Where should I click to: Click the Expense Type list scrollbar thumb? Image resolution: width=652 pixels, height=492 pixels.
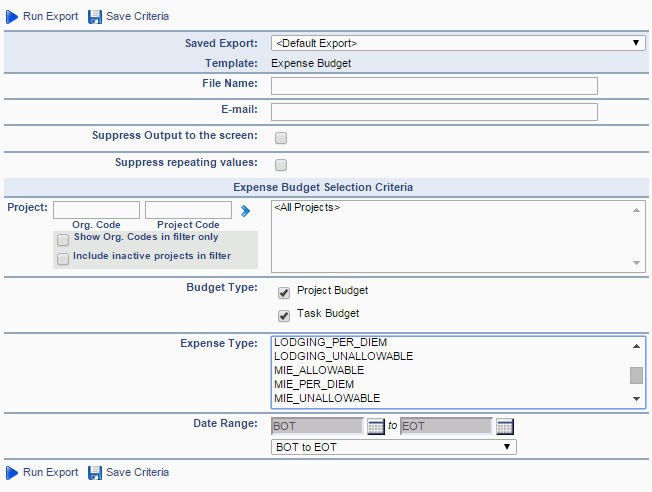point(636,375)
